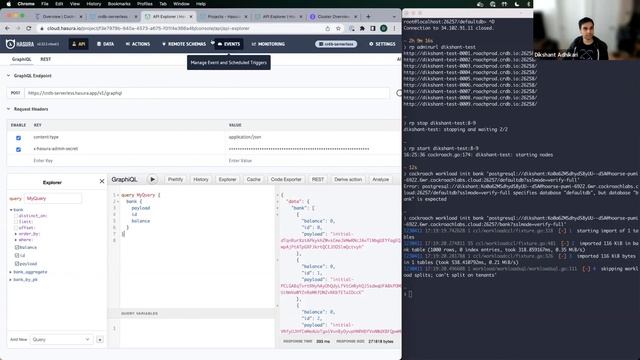Open Chrome's three-dot menu
This screenshot has height=360, width=640.
(394, 29)
